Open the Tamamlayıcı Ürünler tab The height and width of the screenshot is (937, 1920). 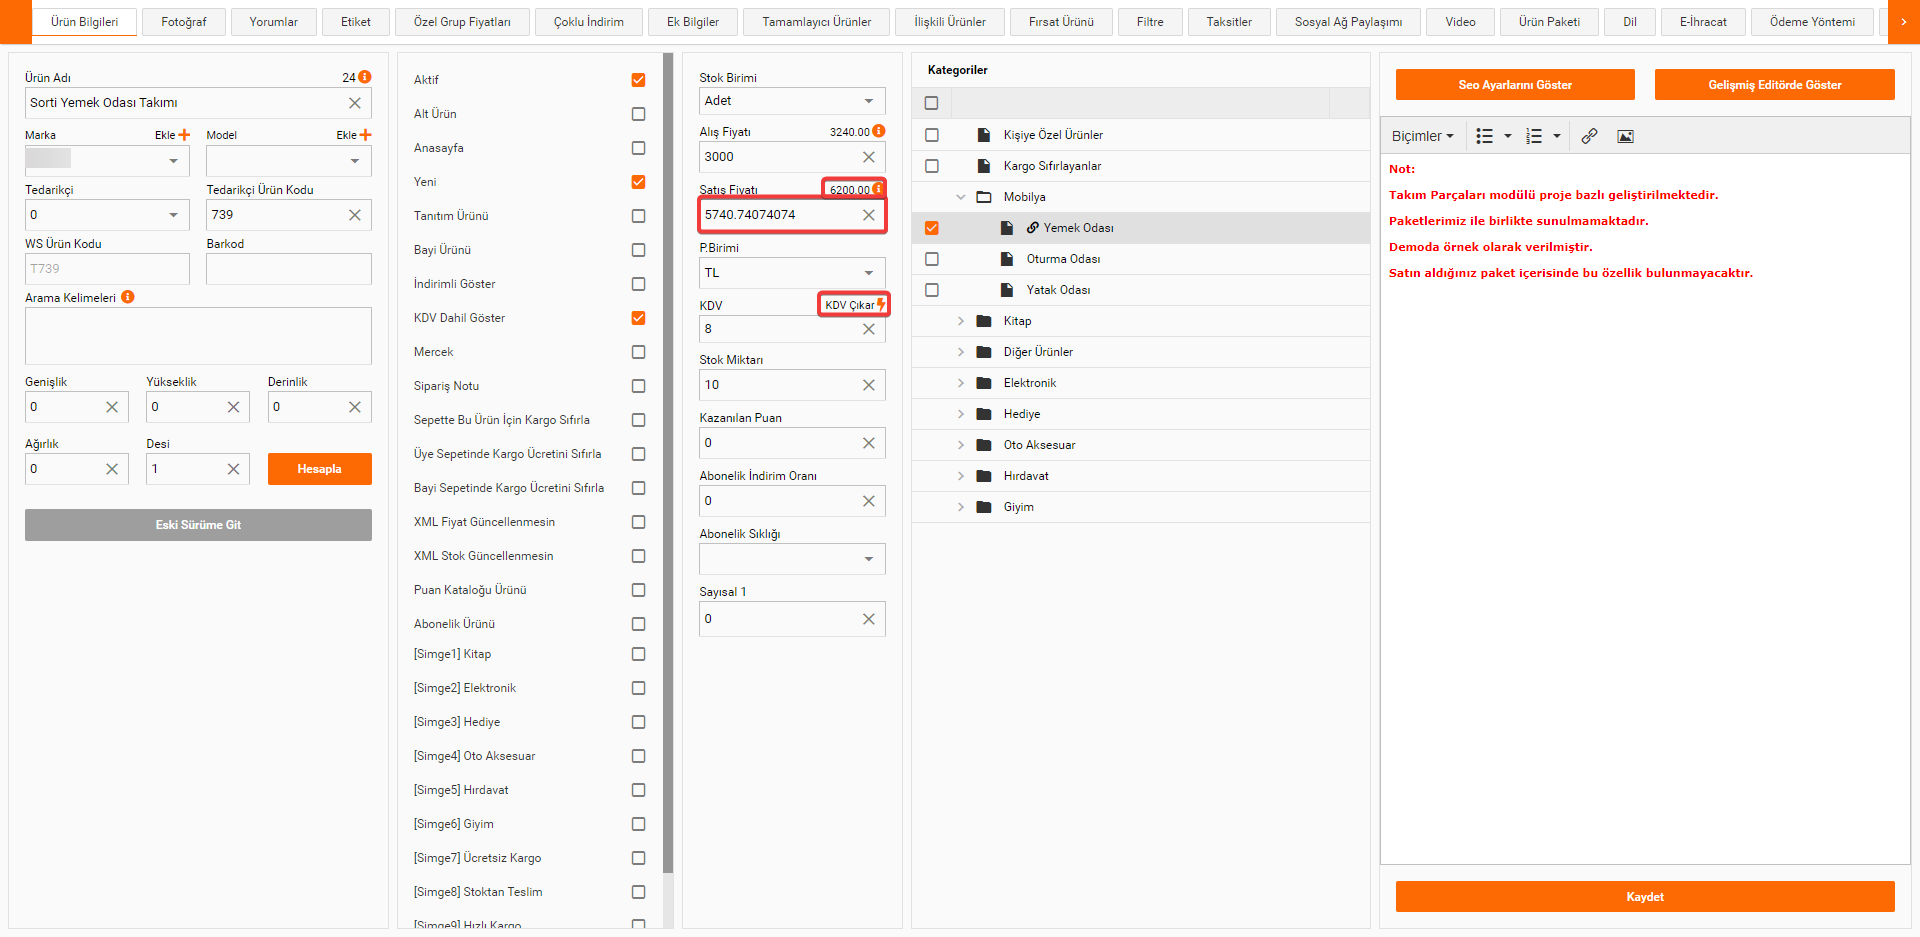coord(817,22)
